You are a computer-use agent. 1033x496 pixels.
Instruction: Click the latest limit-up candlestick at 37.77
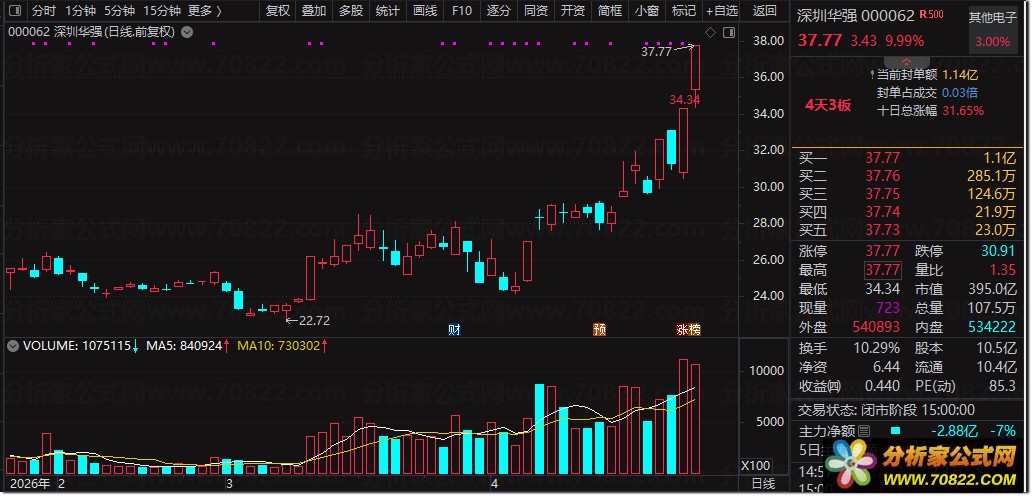click(694, 67)
